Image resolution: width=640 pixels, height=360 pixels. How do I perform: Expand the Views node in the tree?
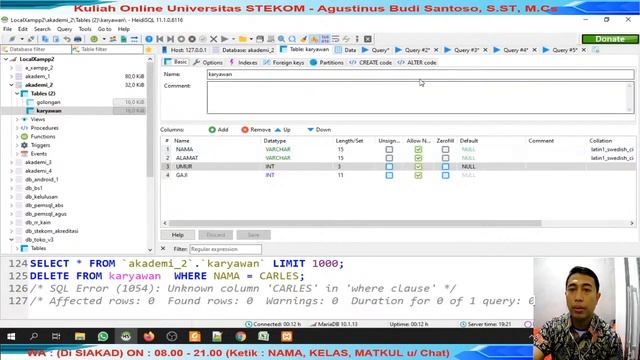click(17, 119)
